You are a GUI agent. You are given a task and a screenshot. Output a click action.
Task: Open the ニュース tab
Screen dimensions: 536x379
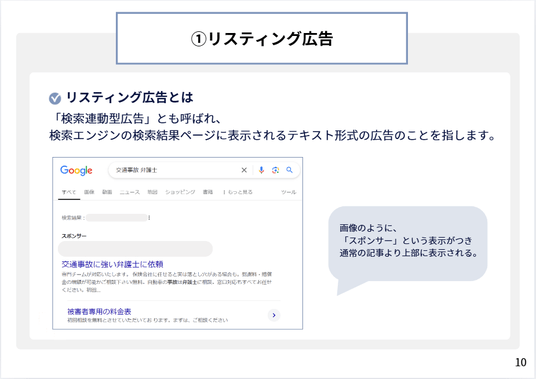coord(130,192)
